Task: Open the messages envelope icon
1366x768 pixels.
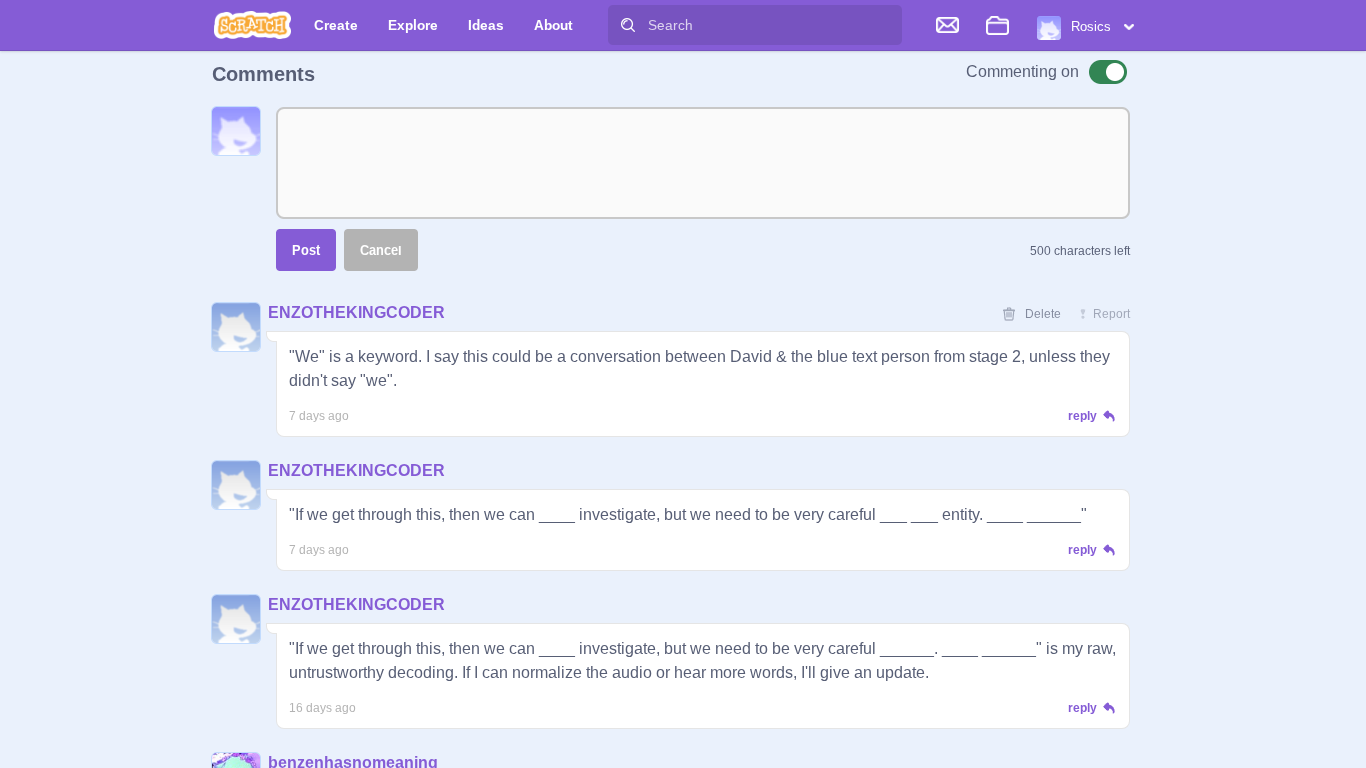Action: point(947,25)
